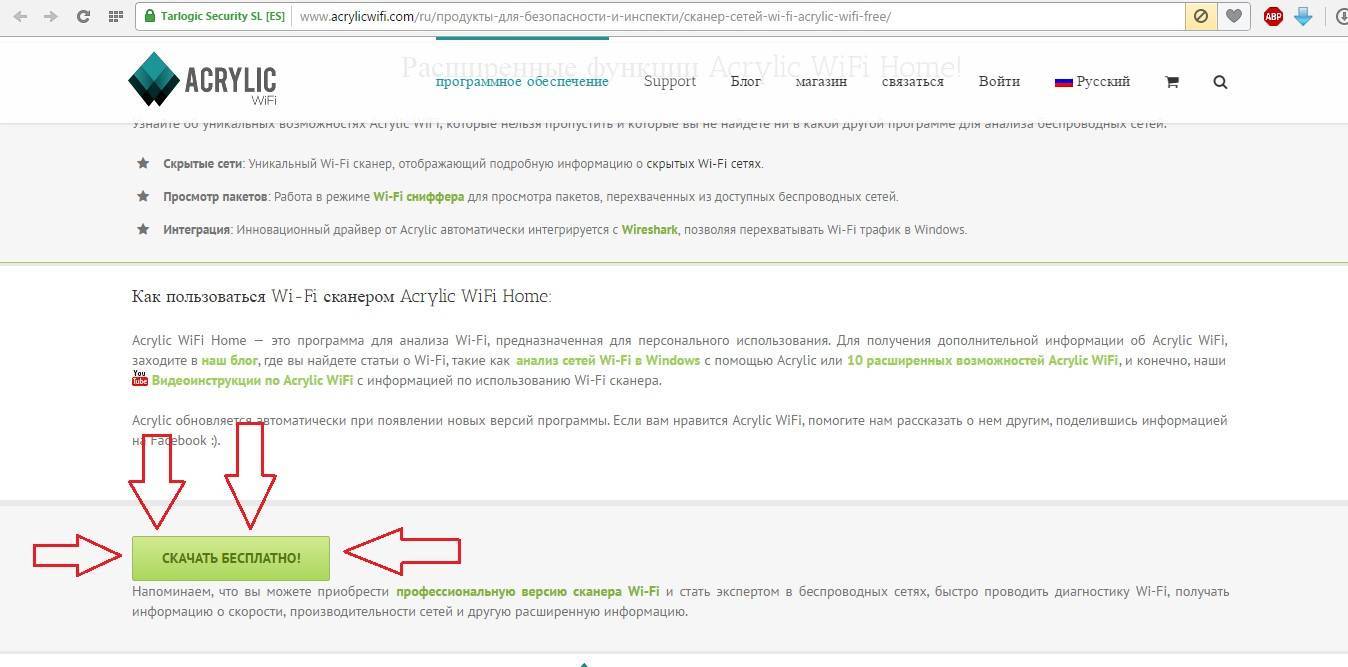Go to the Блог page
This screenshot has height=667, width=1348.
tap(745, 82)
